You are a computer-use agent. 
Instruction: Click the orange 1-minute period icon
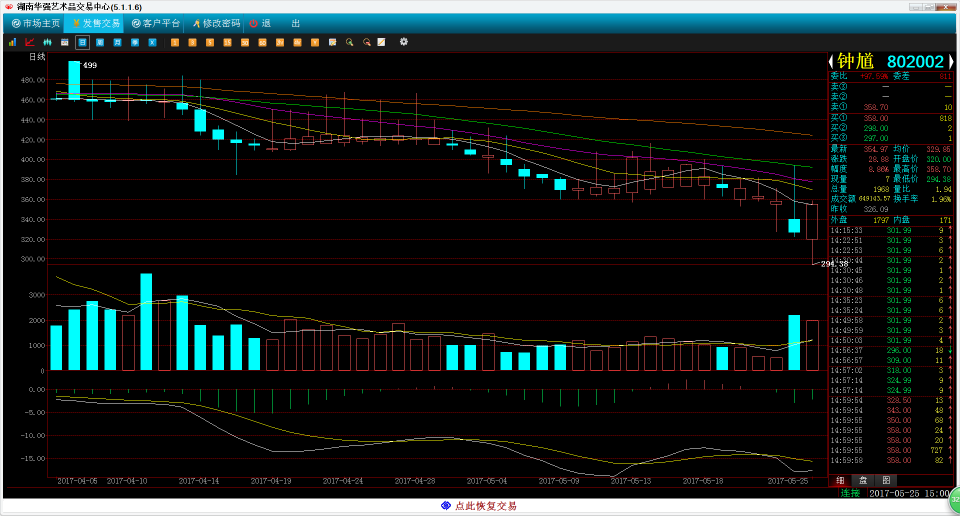[x=175, y=42]
